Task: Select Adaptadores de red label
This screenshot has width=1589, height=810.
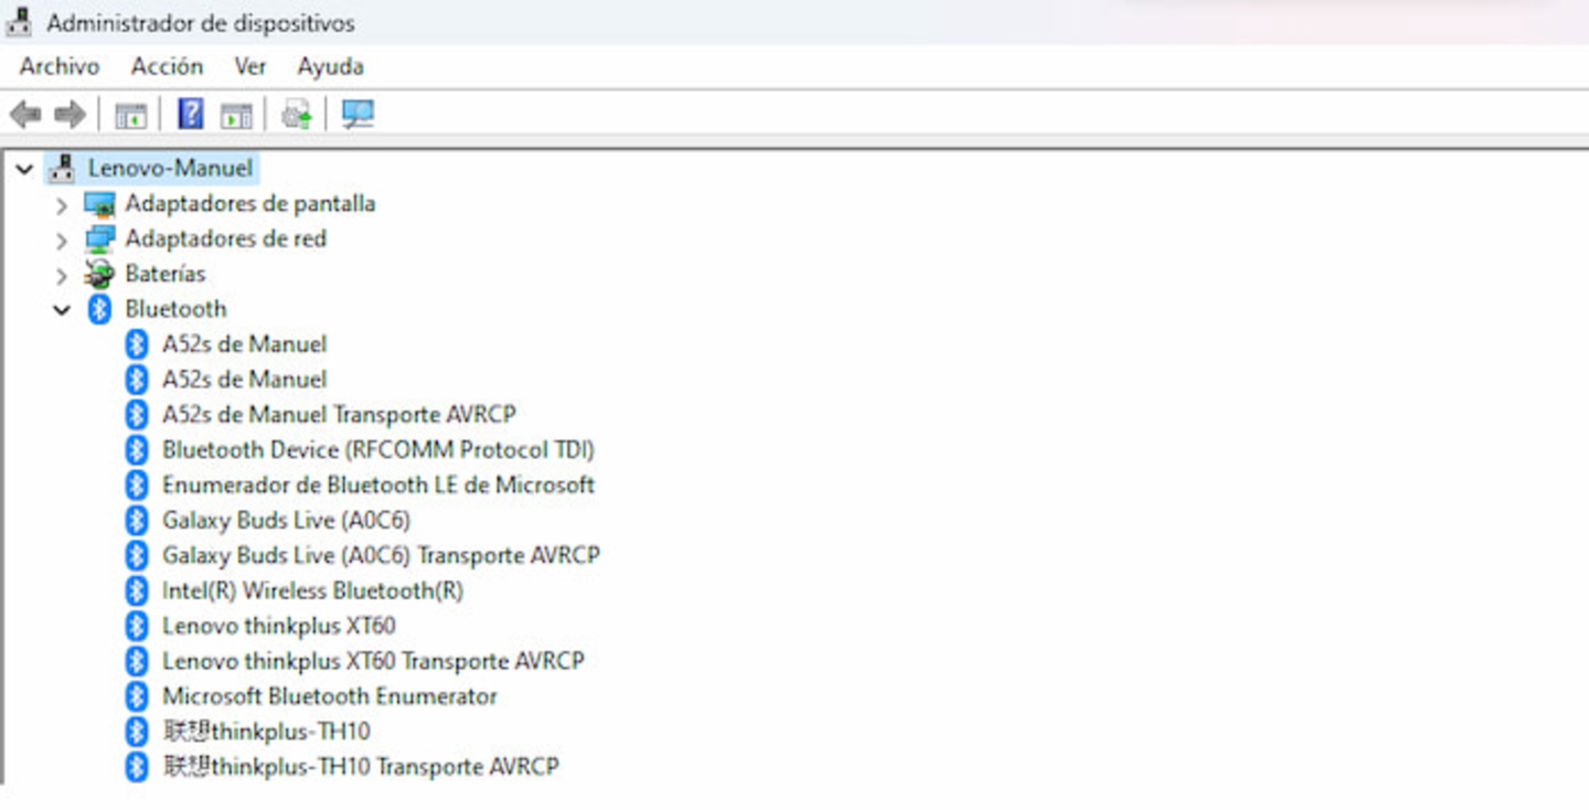Action: tap(226, 239)
